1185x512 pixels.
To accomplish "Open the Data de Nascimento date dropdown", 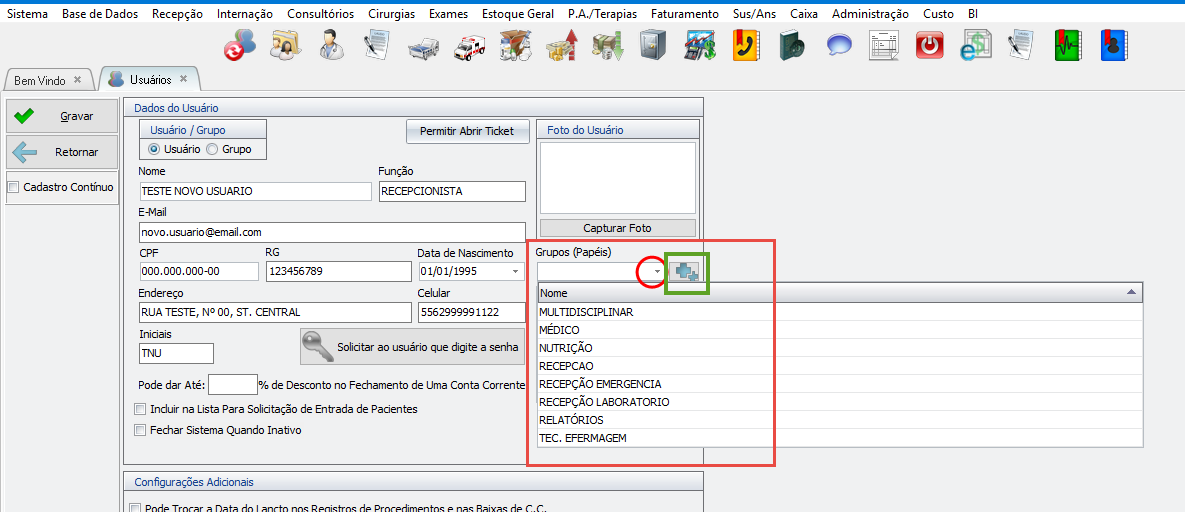I will pos(516,272).
